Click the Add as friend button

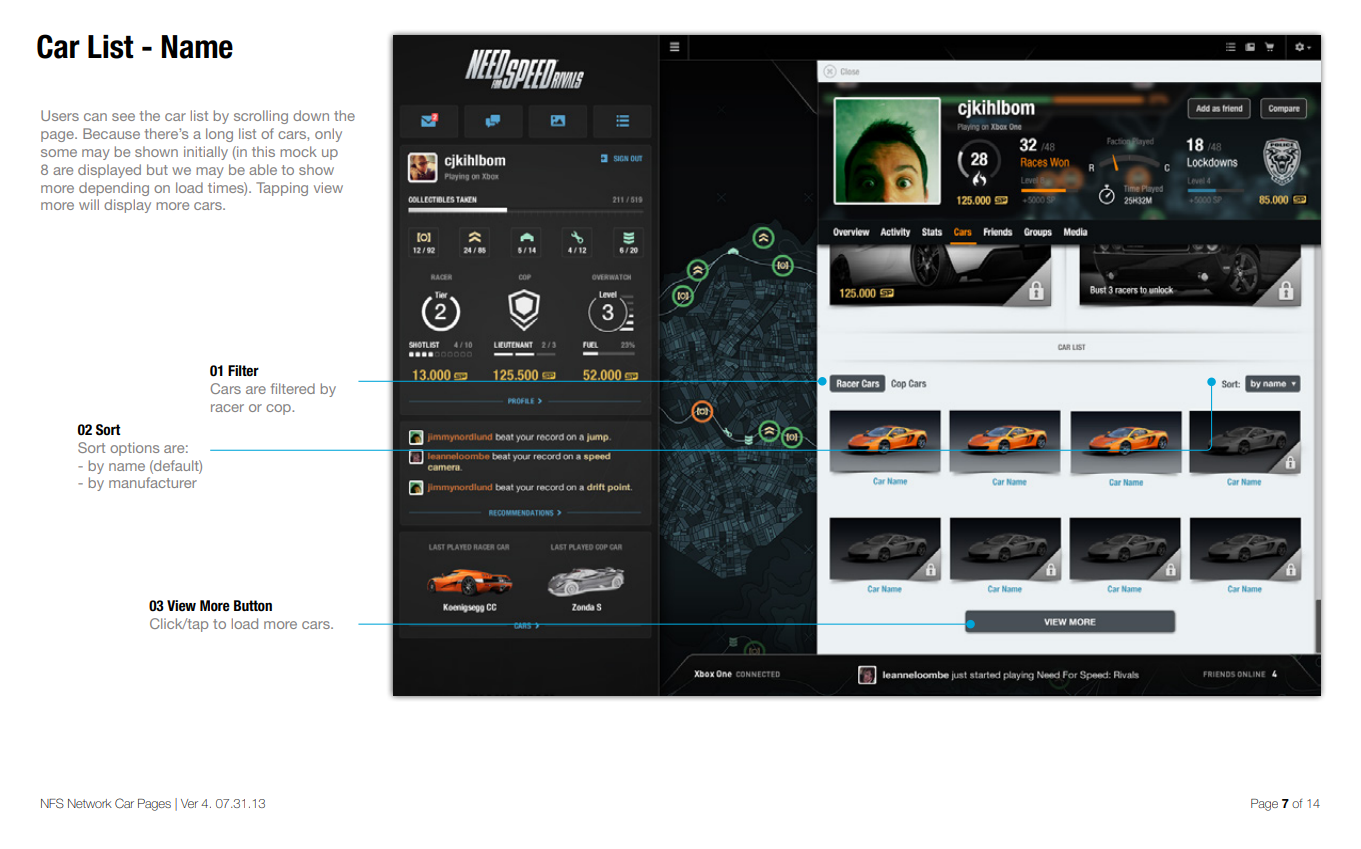tap(1219, 108)
